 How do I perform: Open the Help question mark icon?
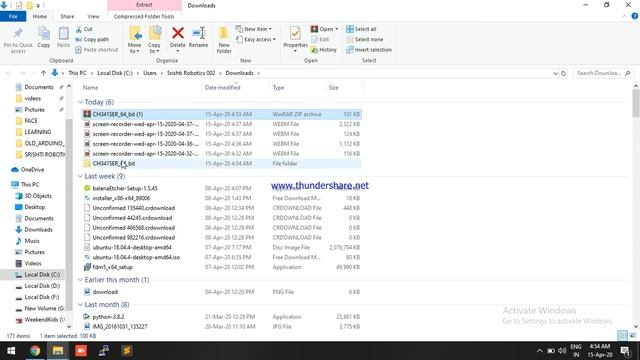point(635,16)
